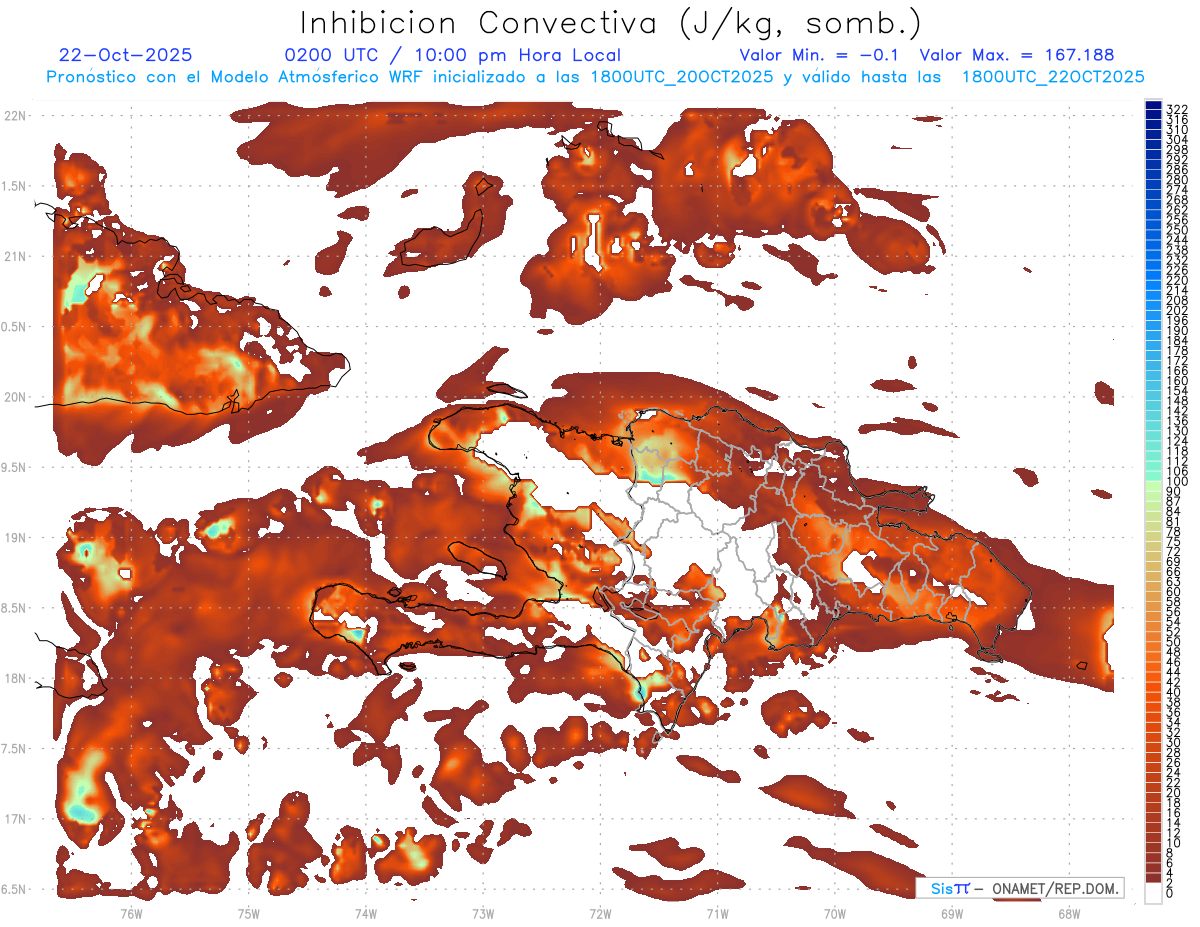
Task: Click the 69W longitude label
Action: point(952,913)
